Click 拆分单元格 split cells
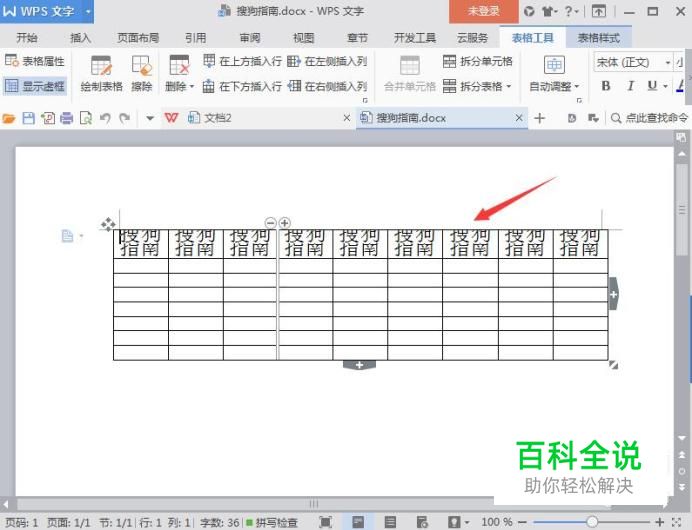Screen dimensions: 692x530 478,61
